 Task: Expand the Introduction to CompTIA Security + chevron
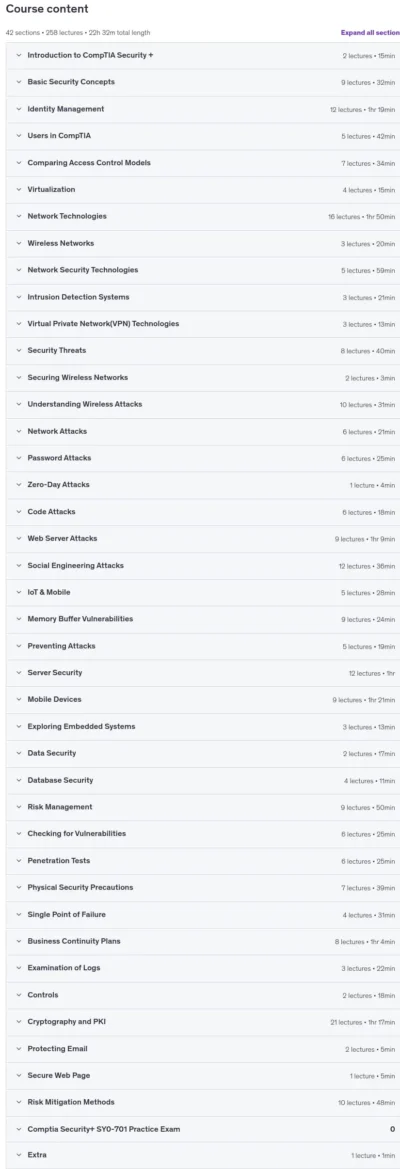coord(19,55)
